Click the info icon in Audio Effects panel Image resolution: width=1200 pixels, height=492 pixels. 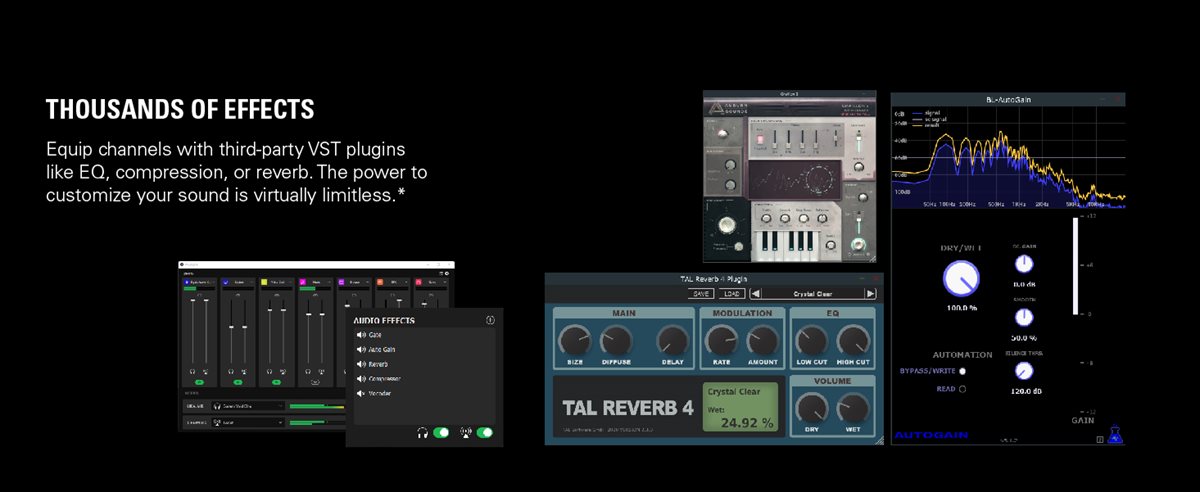click(x=490, y=320)
